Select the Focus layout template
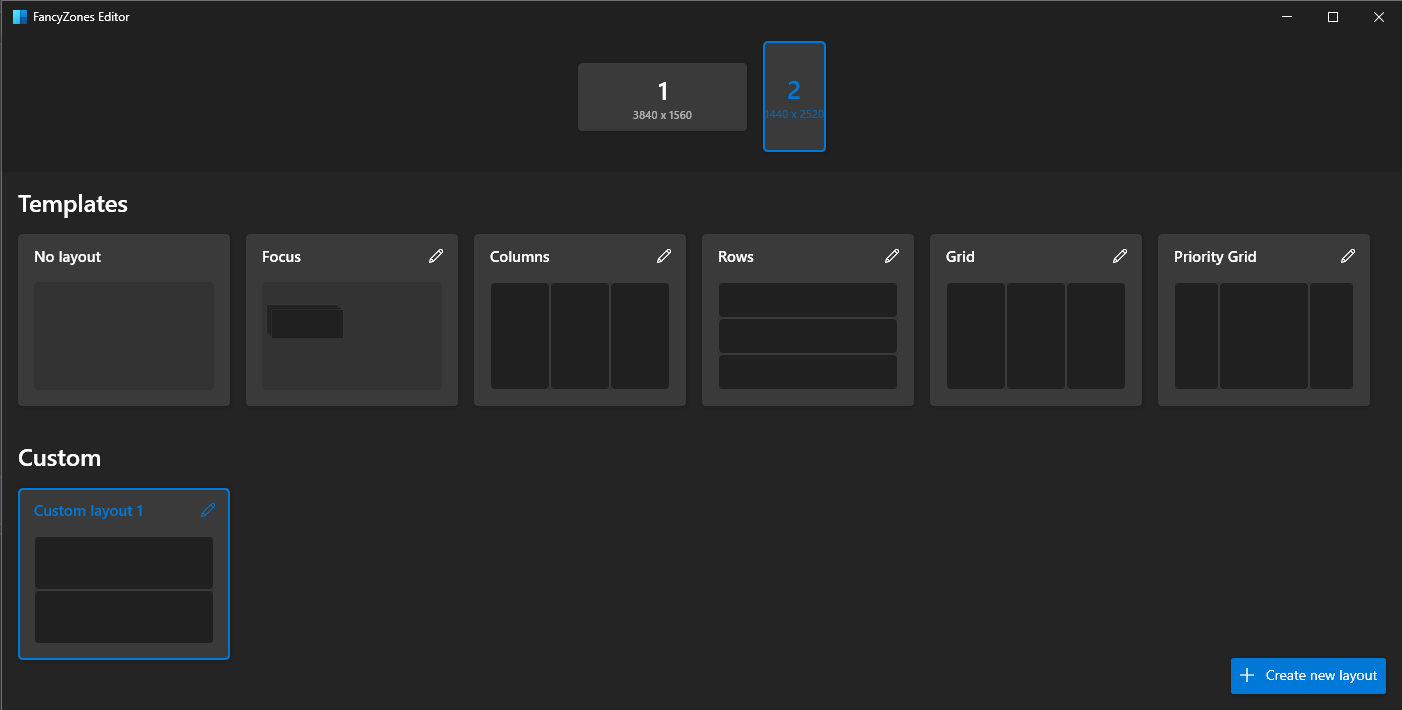 click(351, 335)
